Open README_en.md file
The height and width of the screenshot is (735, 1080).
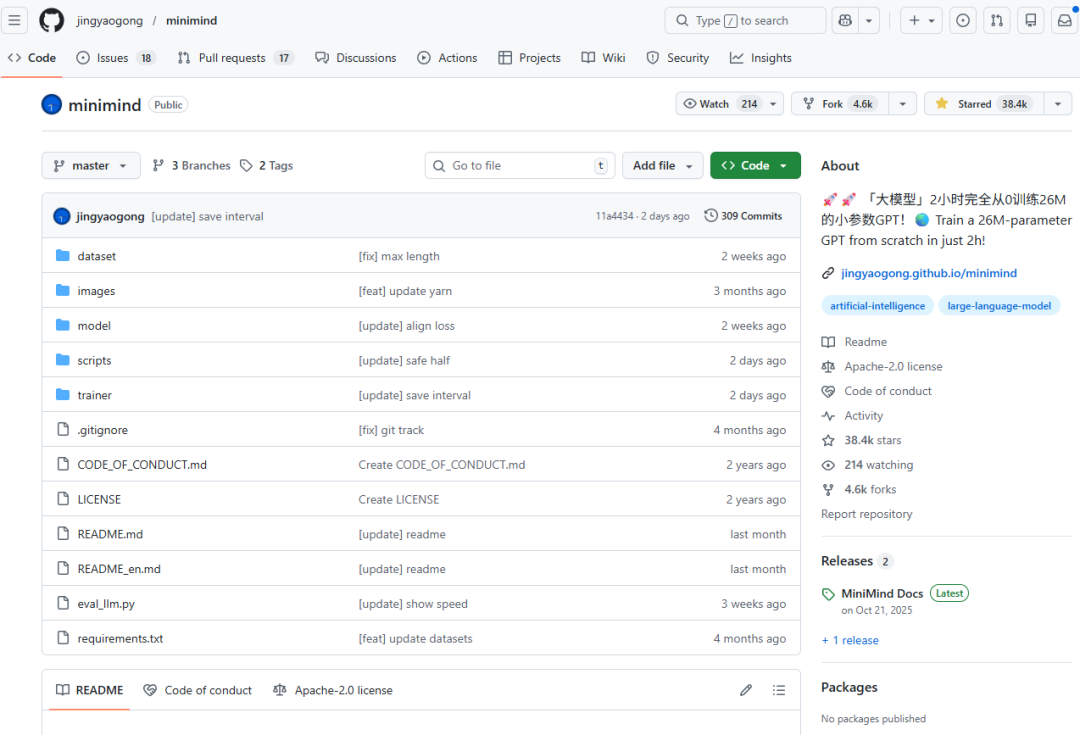click(119, 569)
